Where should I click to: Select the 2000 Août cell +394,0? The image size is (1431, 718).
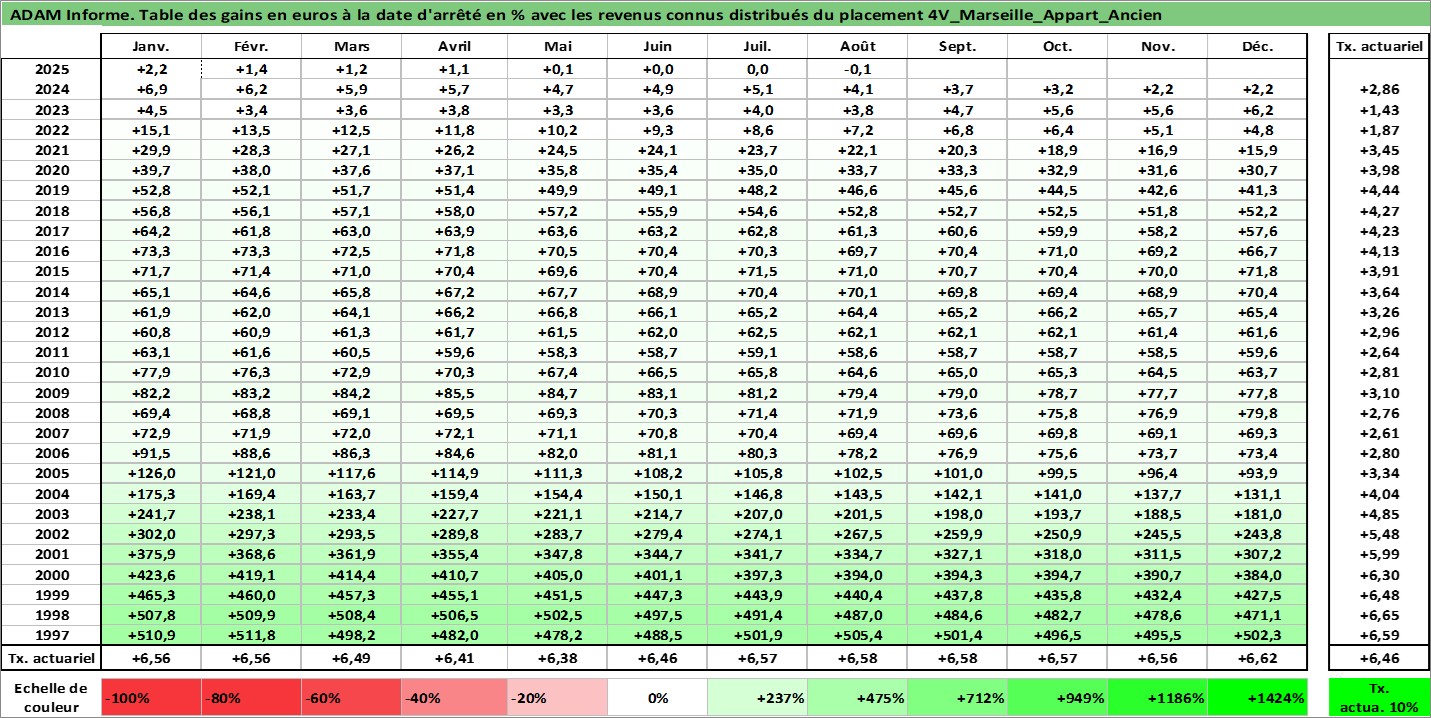pos(857,575)
